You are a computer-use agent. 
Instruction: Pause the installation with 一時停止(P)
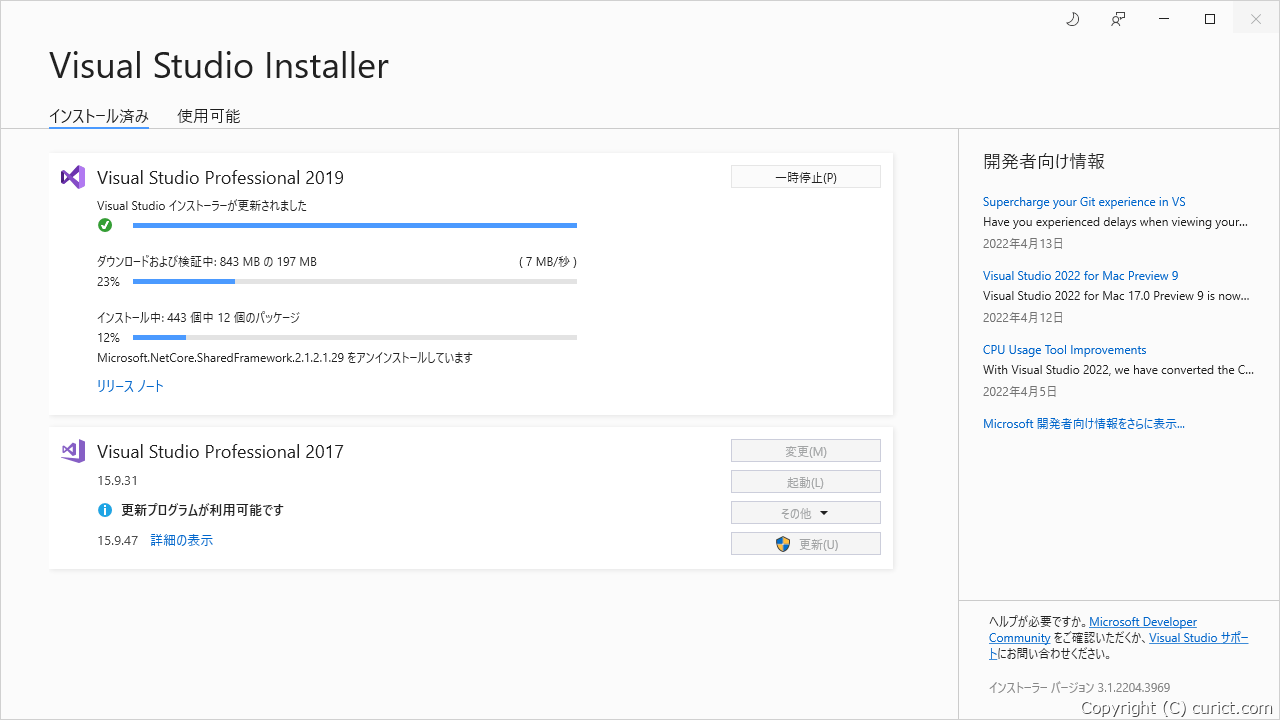click(x=805, y=176)
